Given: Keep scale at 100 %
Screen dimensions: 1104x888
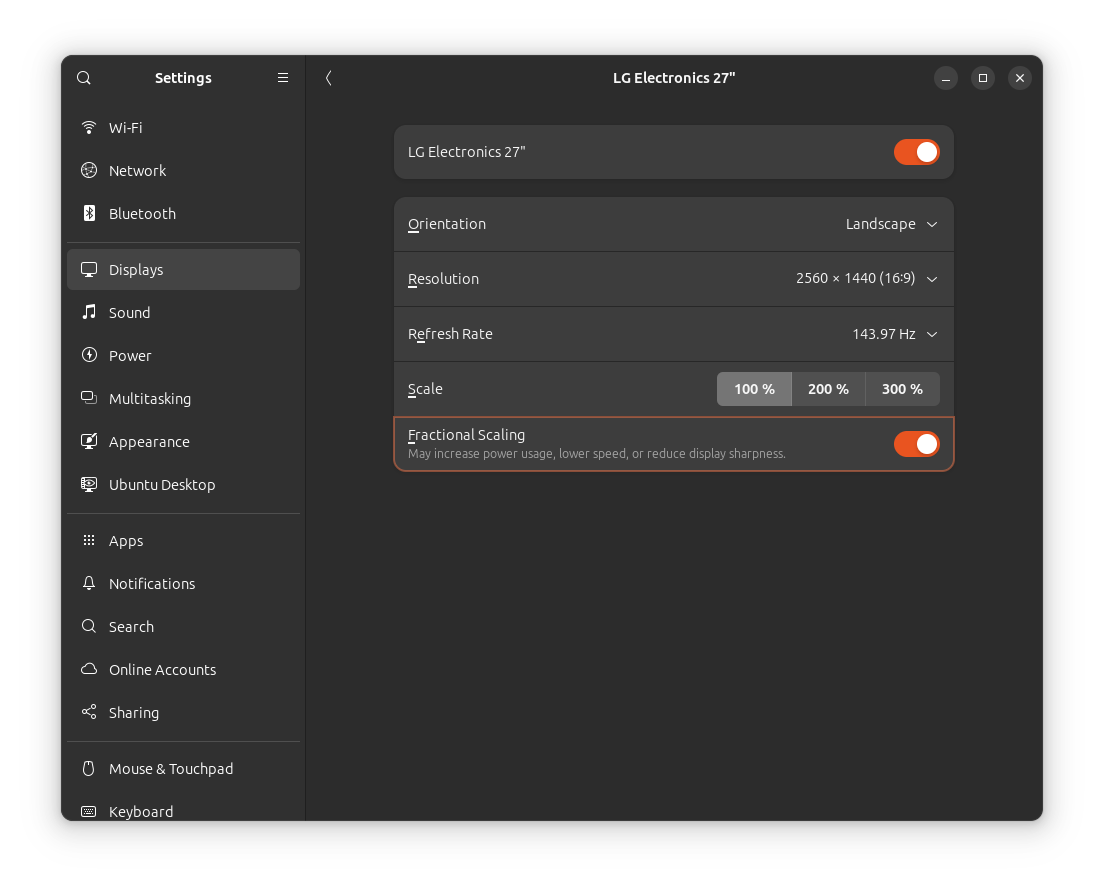Looking at the screenshot, I should (754, 389).
